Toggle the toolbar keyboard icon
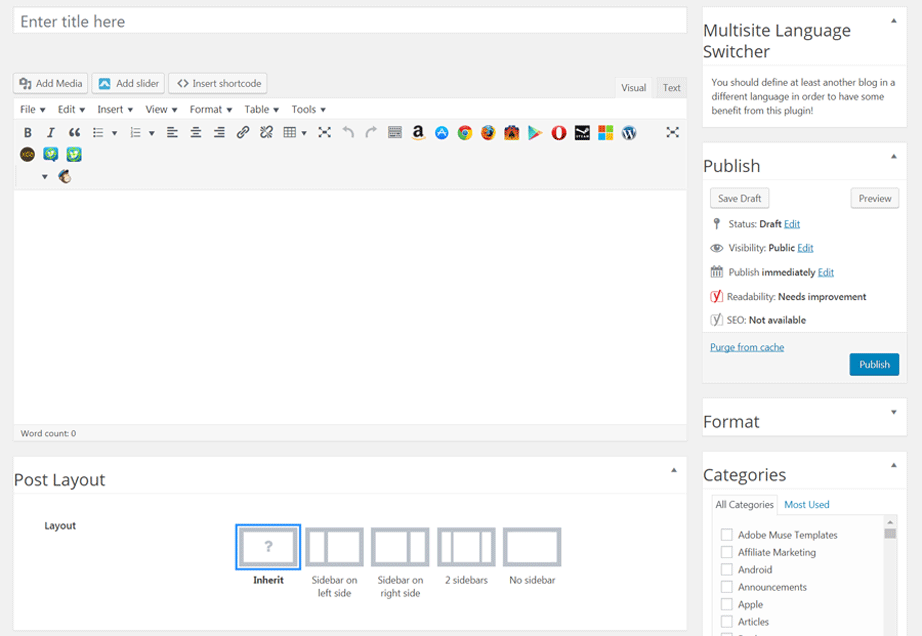The image size is (922, 636). [x=395, y=133]
